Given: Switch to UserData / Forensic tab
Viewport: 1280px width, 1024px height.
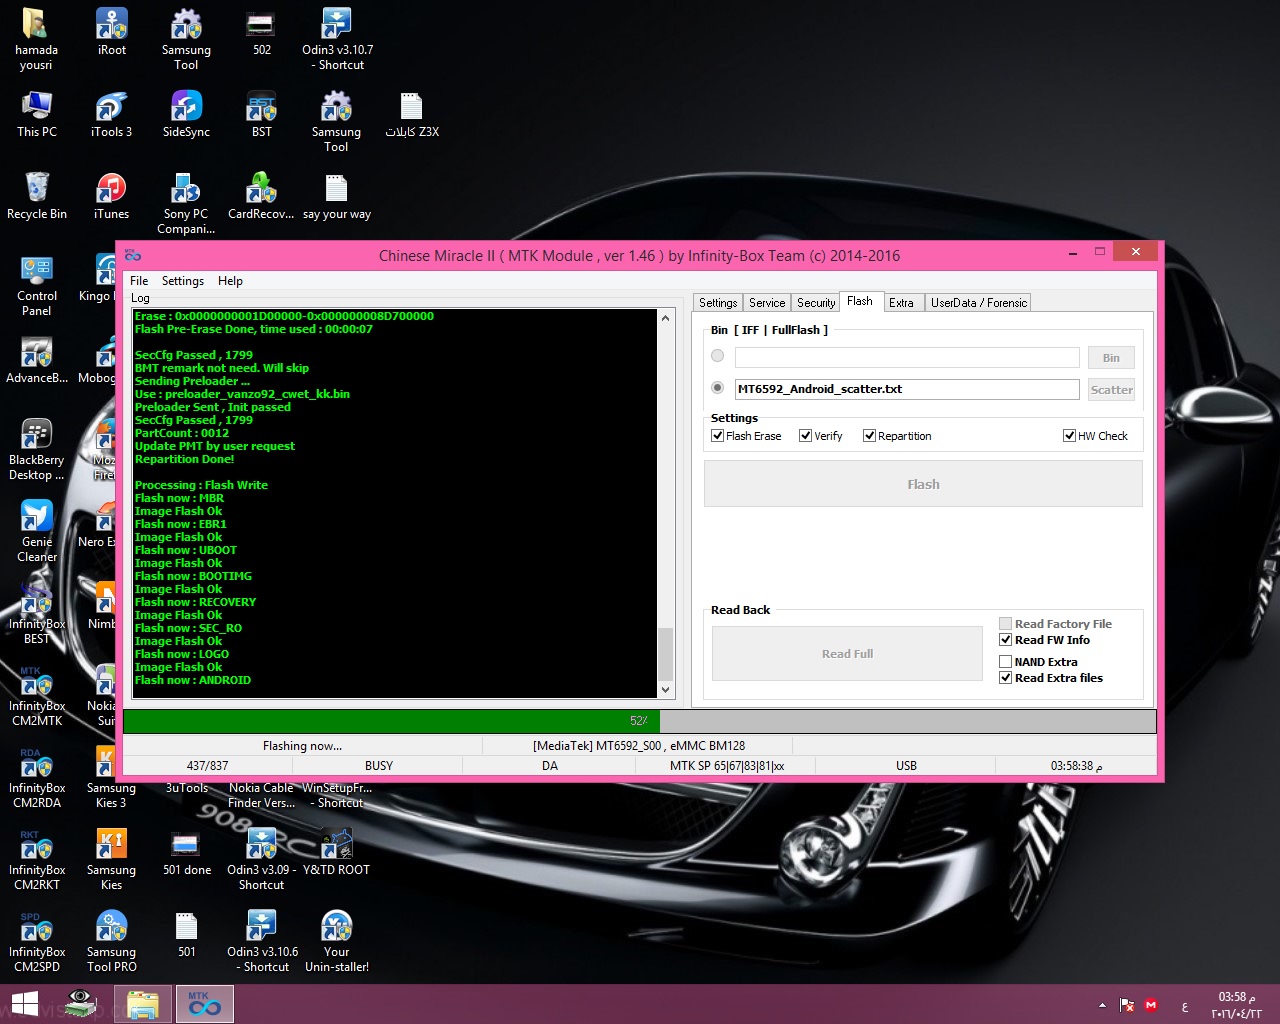Looking at the screenshot, I should [978, 303].
